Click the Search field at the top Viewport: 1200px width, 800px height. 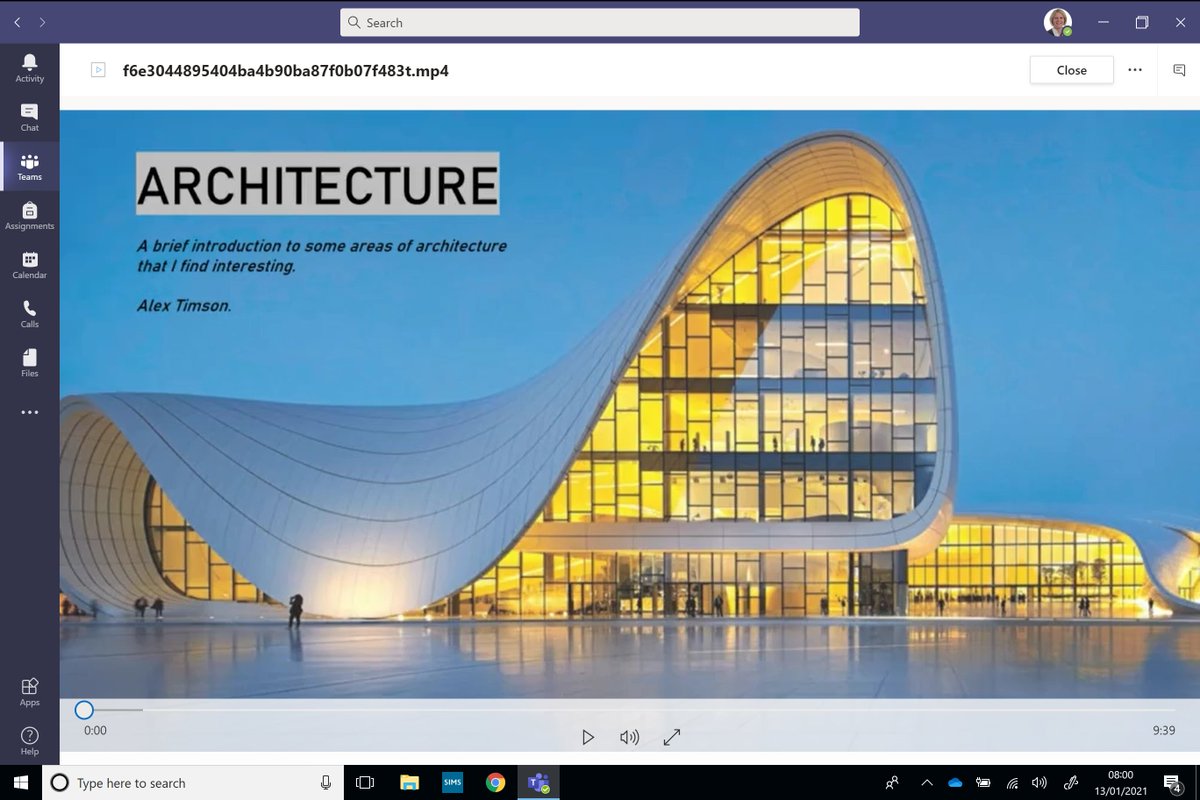(x=600, y=22)
